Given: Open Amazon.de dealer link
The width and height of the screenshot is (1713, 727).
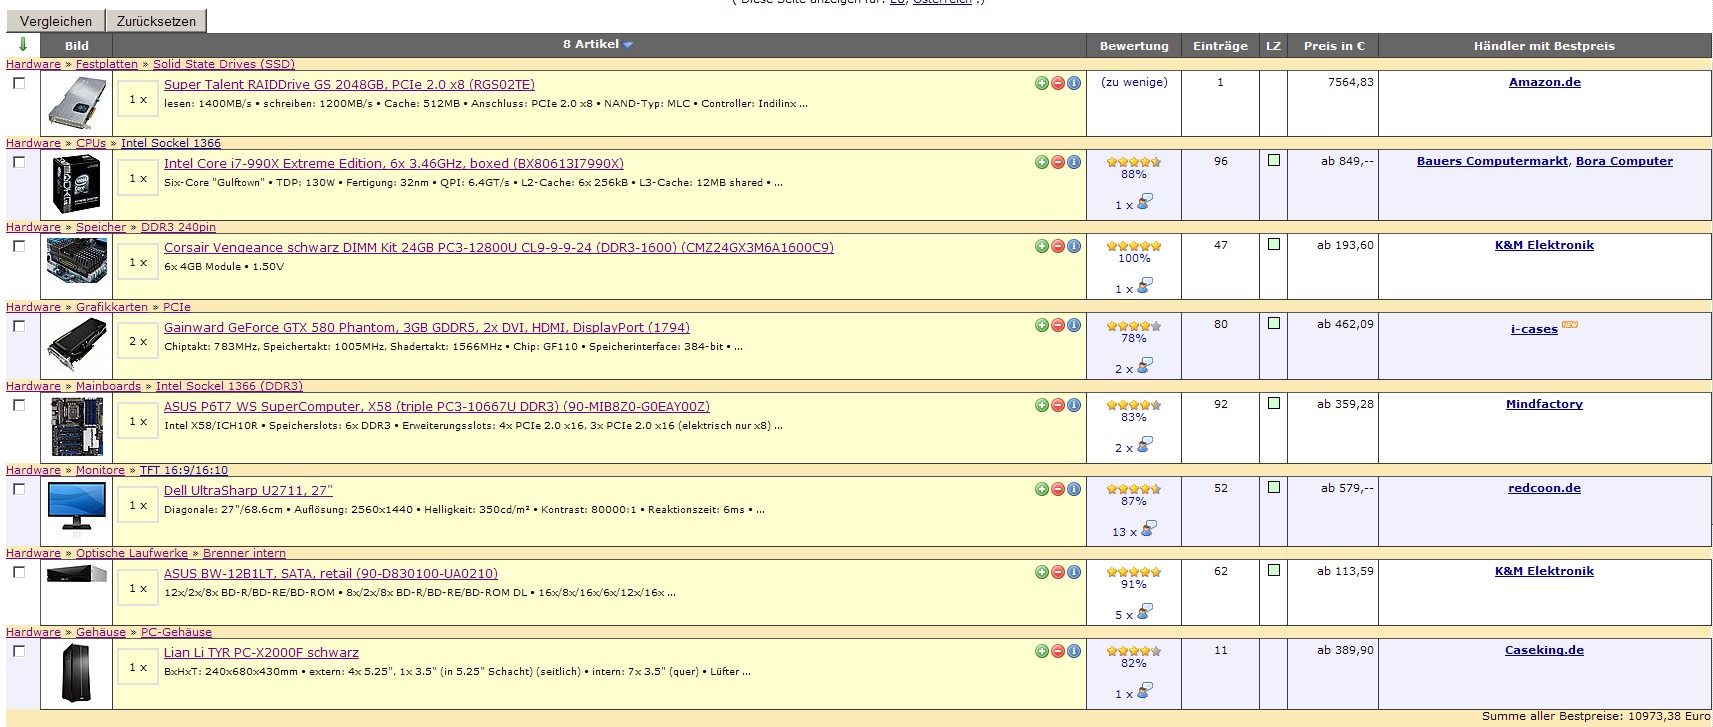Looking at the screenshot, I should click(1544, 82).
